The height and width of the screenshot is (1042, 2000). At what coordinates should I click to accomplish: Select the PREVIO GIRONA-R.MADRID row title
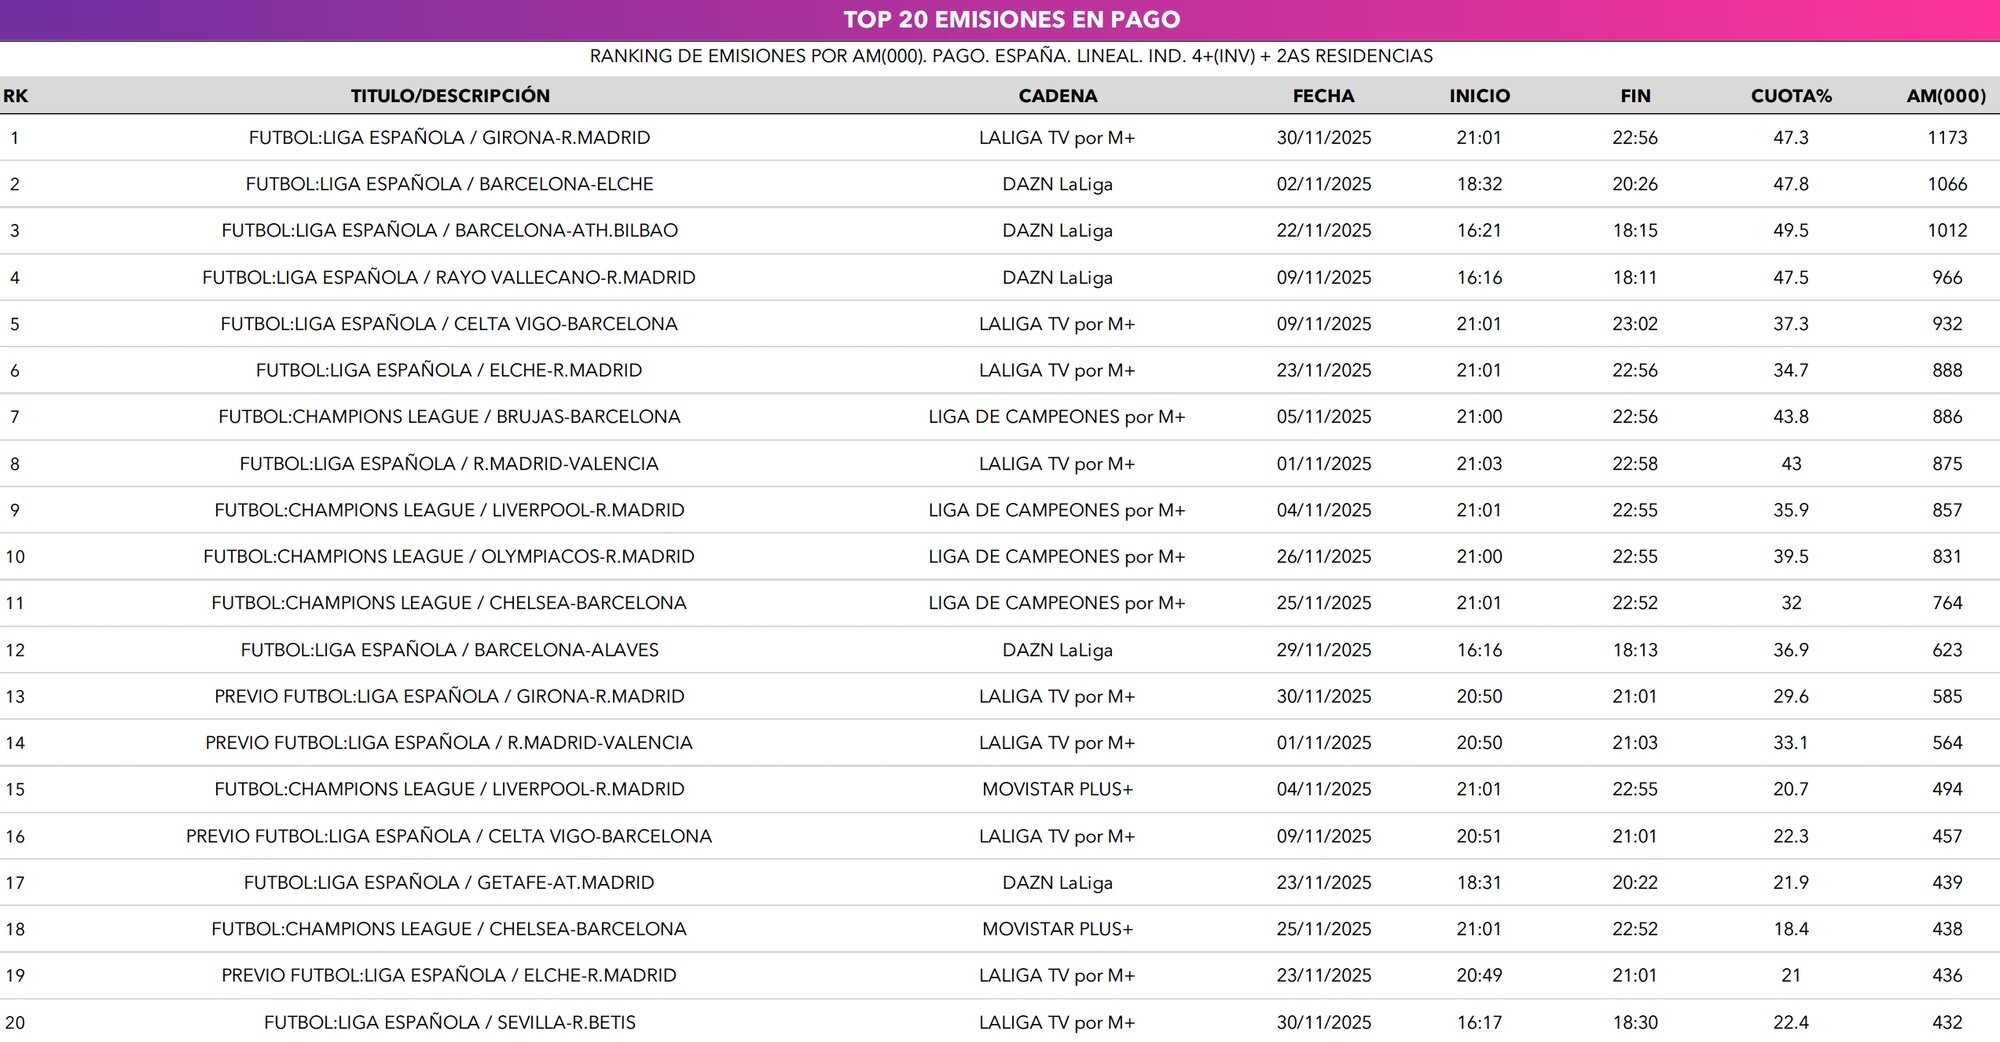(x=448, y=696)
